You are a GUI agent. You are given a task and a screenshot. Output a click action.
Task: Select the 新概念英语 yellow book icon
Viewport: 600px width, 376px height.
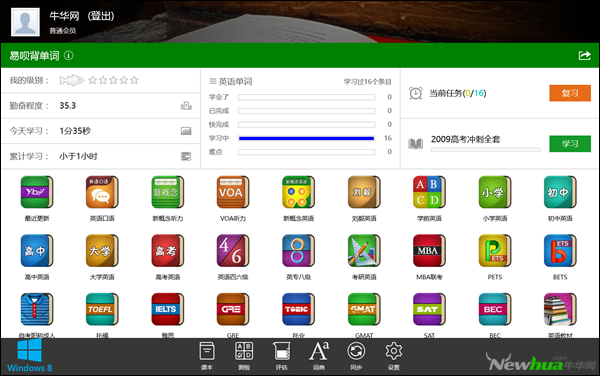pos(298,192)
